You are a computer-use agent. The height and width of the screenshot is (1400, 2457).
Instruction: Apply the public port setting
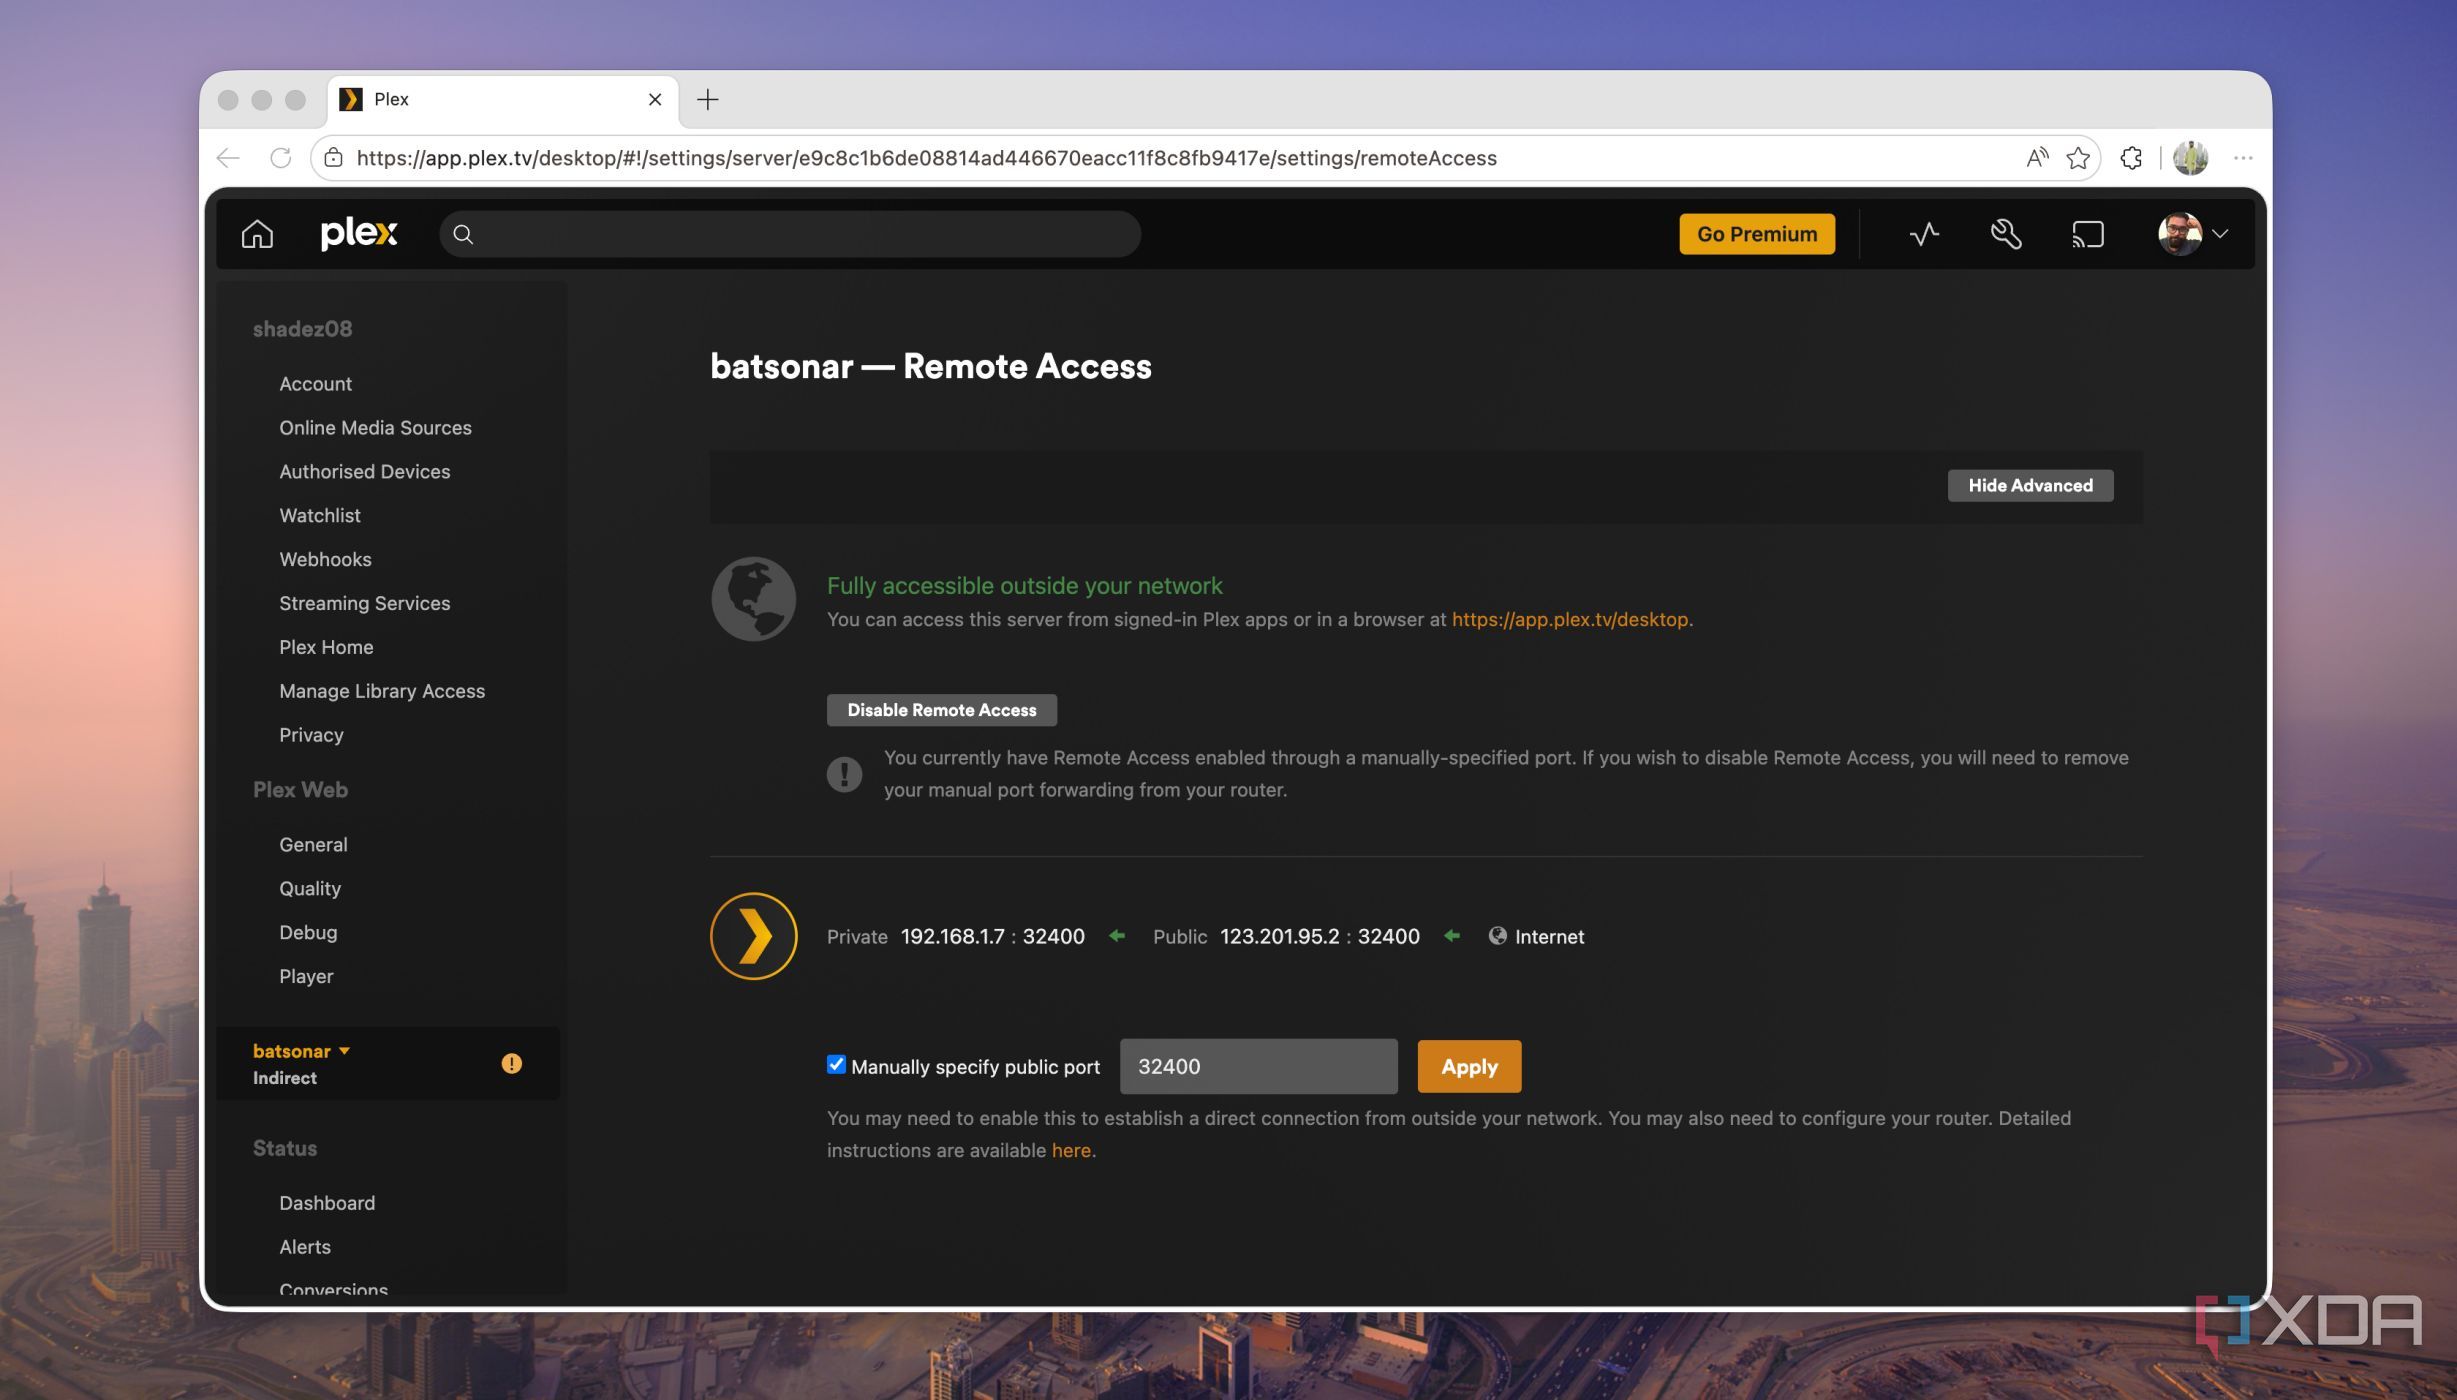coord(1469,1066)
